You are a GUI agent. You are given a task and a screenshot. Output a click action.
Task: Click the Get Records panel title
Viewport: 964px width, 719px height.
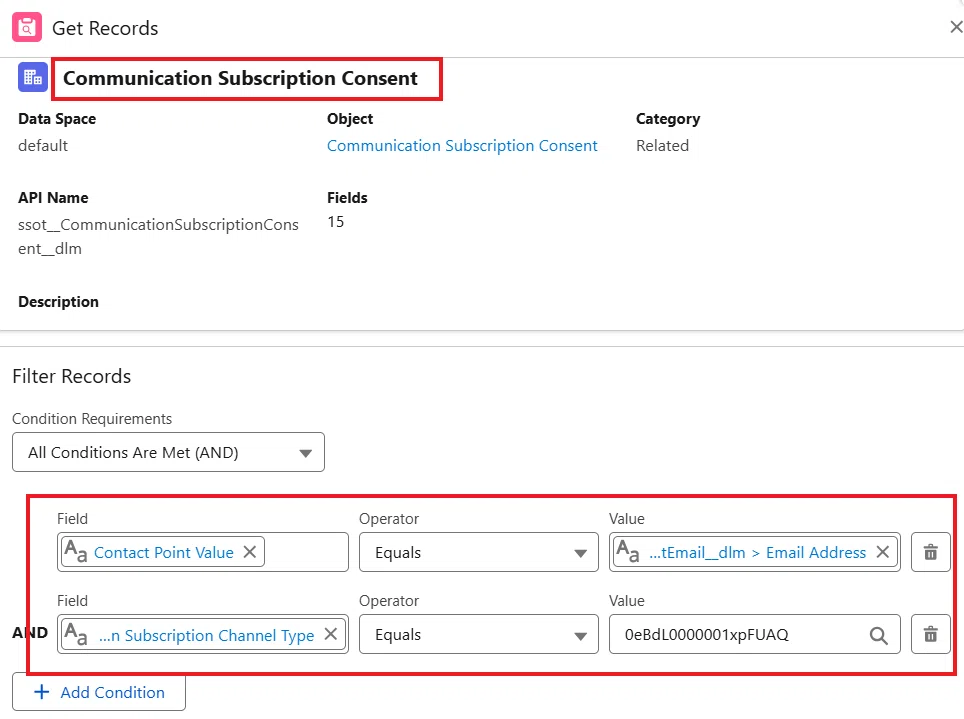point(105,28)
